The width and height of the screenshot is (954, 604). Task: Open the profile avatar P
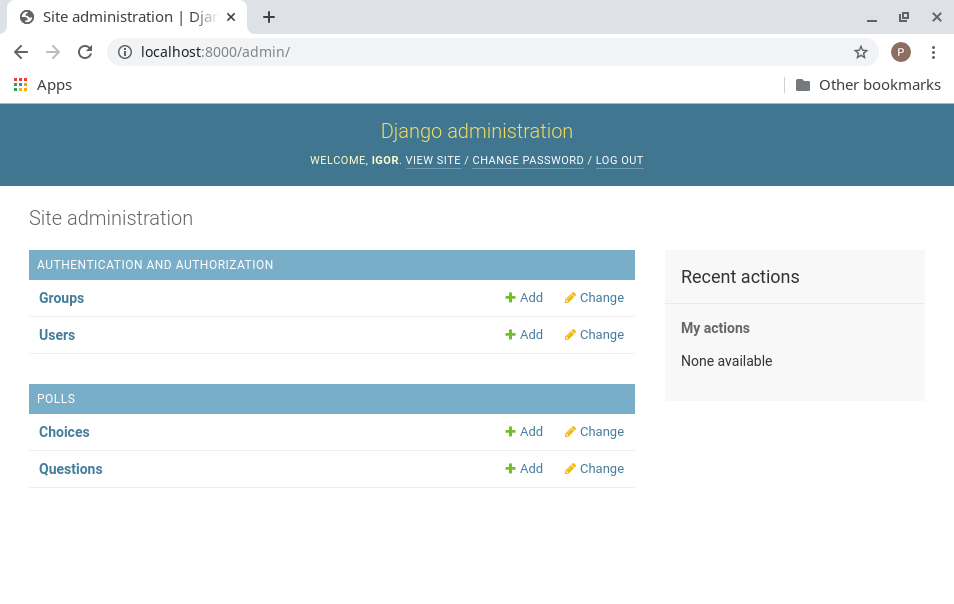900,52
